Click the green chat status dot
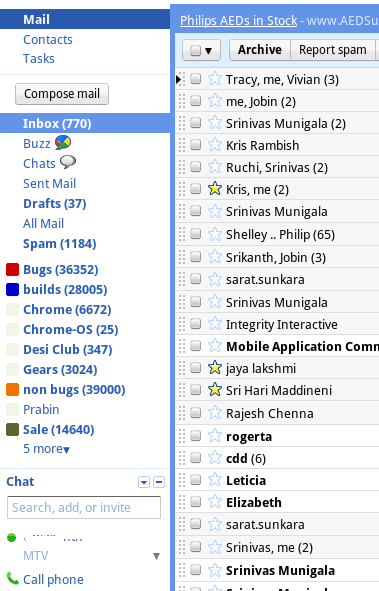The width and height of the screenshot is (379, 591). [12, 537]
